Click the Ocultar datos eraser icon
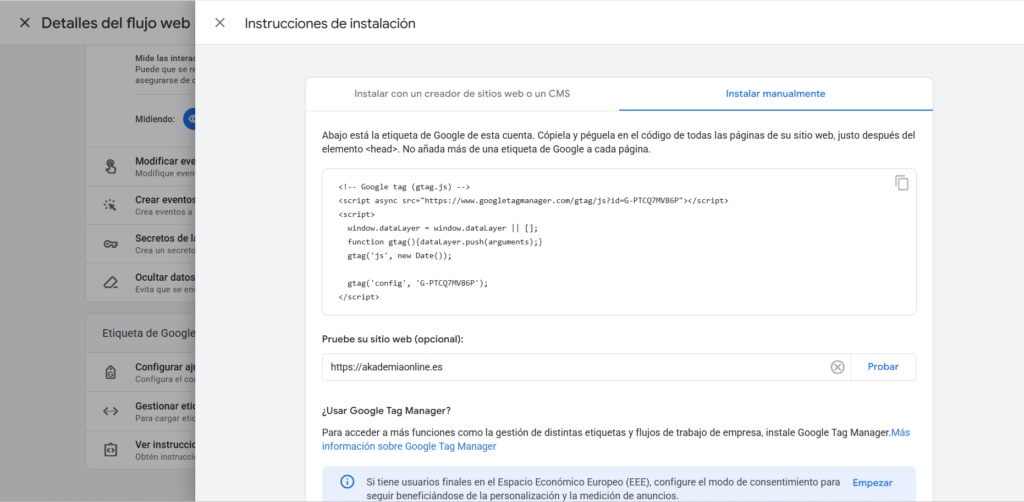1024x502 pixels. 110,283
